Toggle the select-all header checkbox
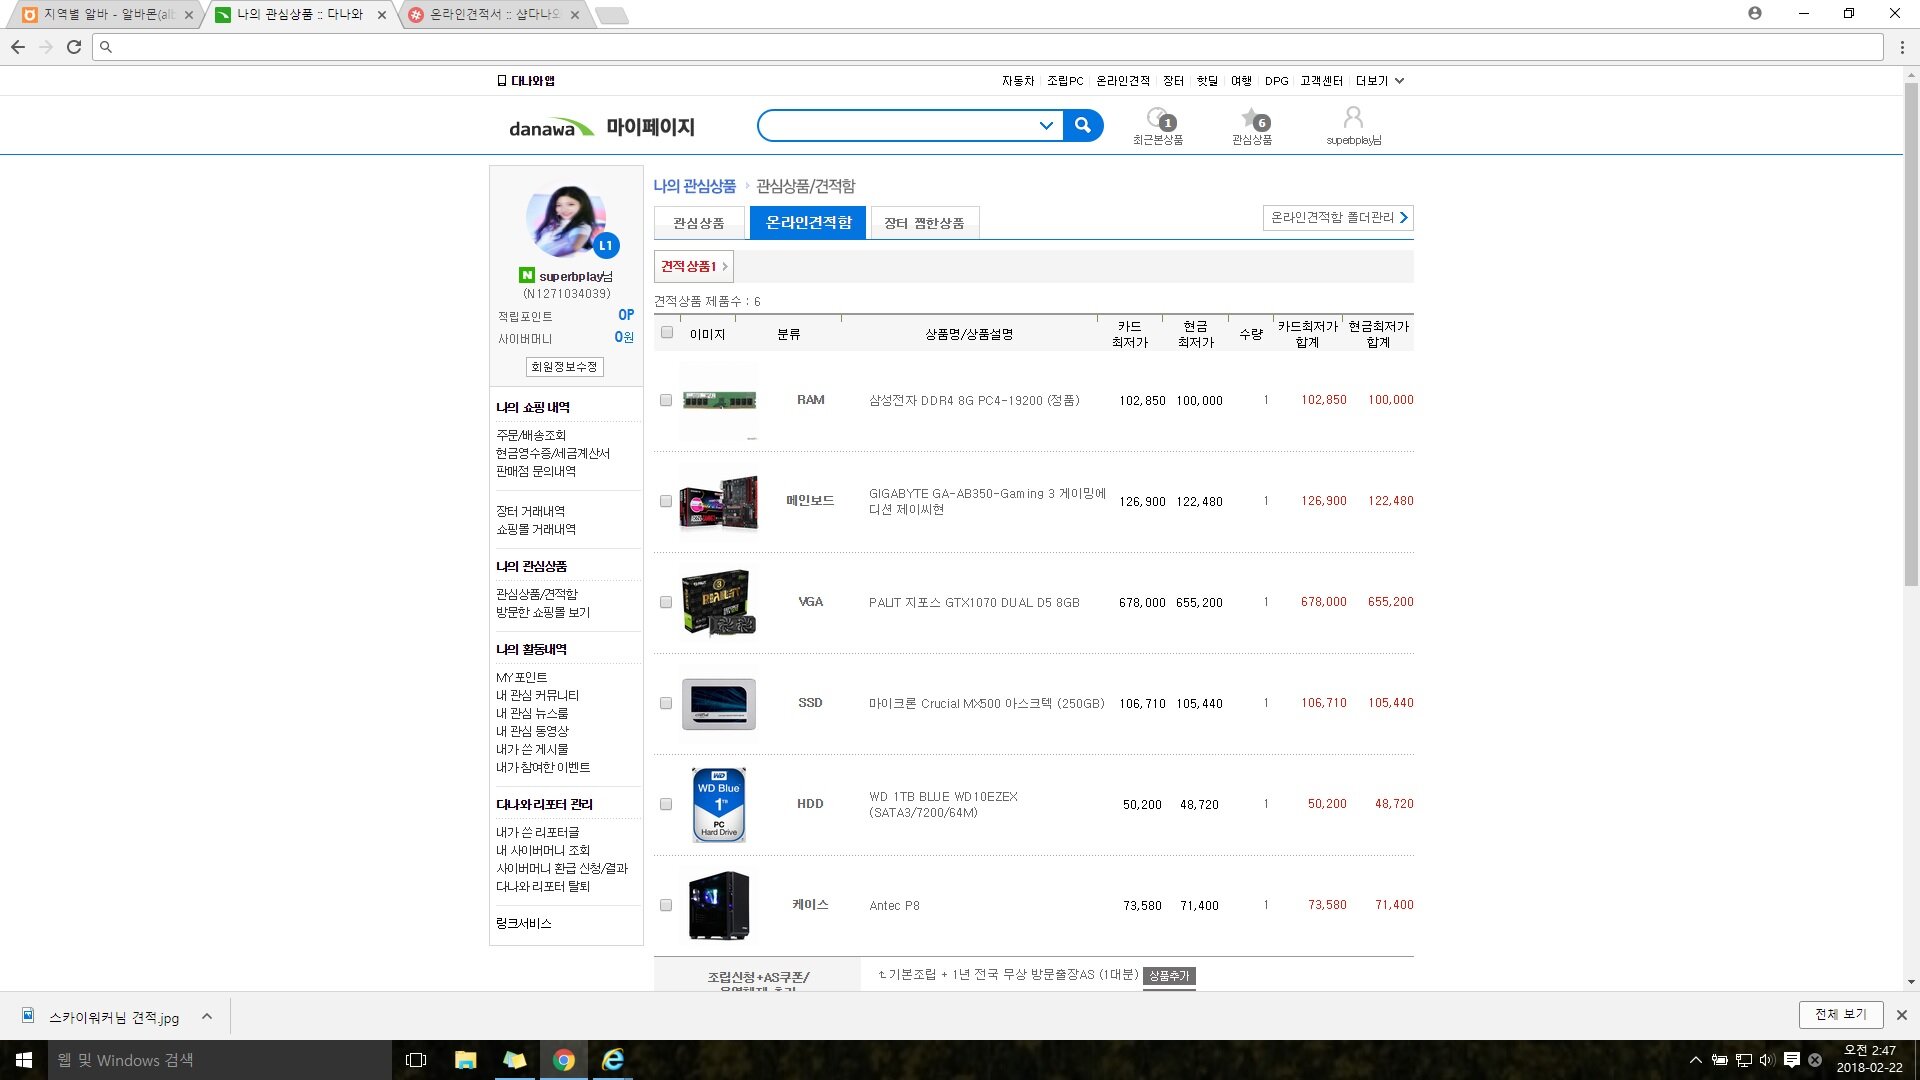1920x1080 pixels. point(667,332)
